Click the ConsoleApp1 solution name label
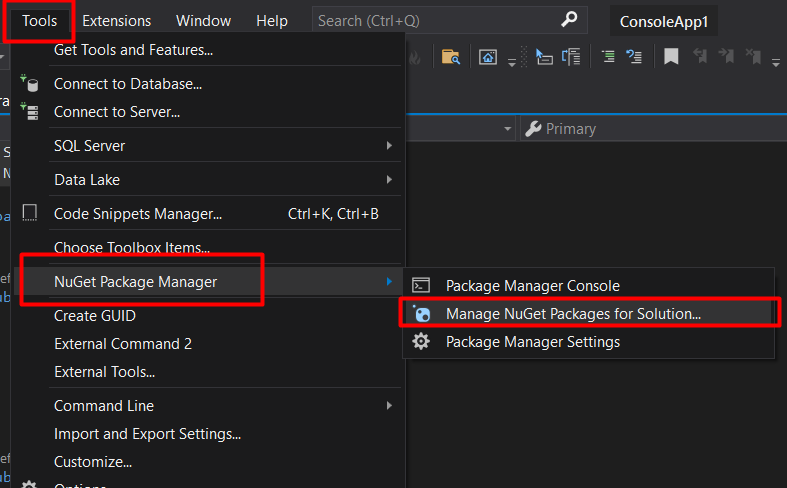The width and height of the screenshot is (787, 488). pyautogui.click(x=664, y=22)
